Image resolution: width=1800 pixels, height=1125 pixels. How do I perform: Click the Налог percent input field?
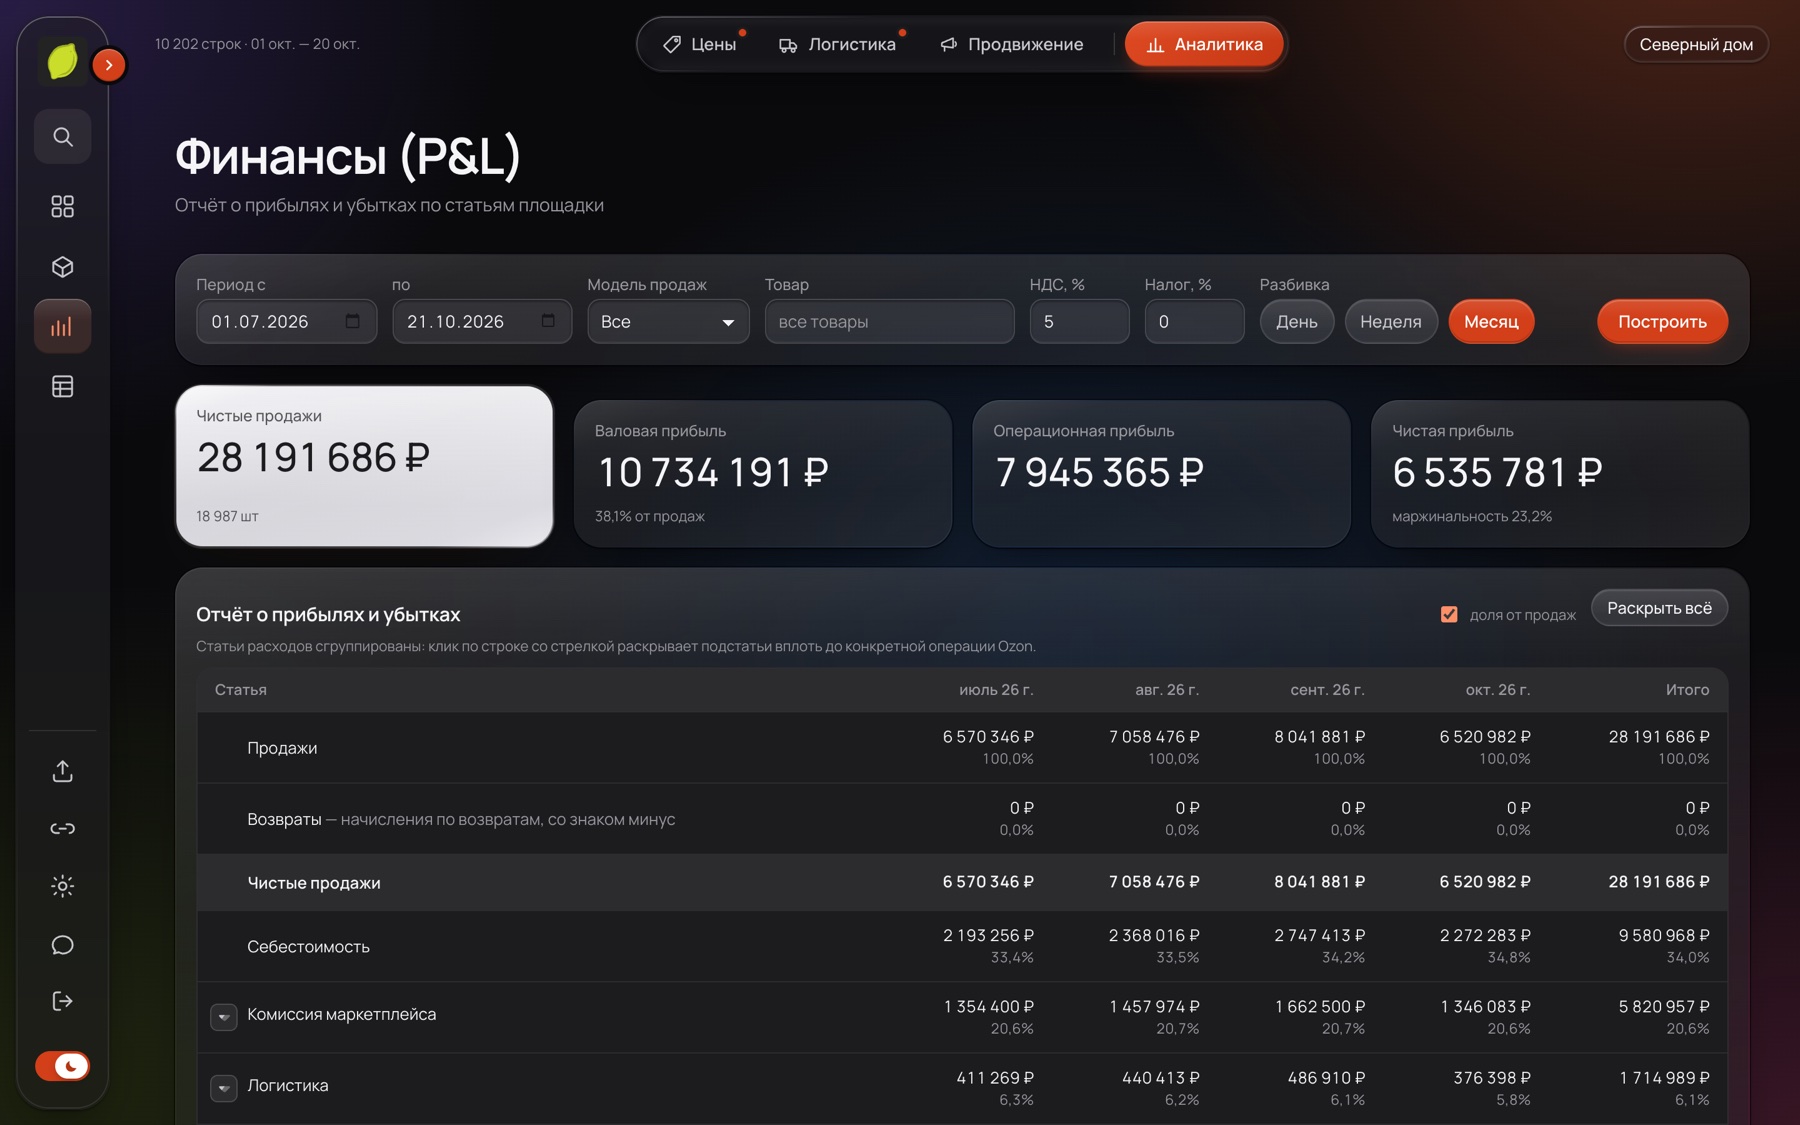pos(1194,322)
